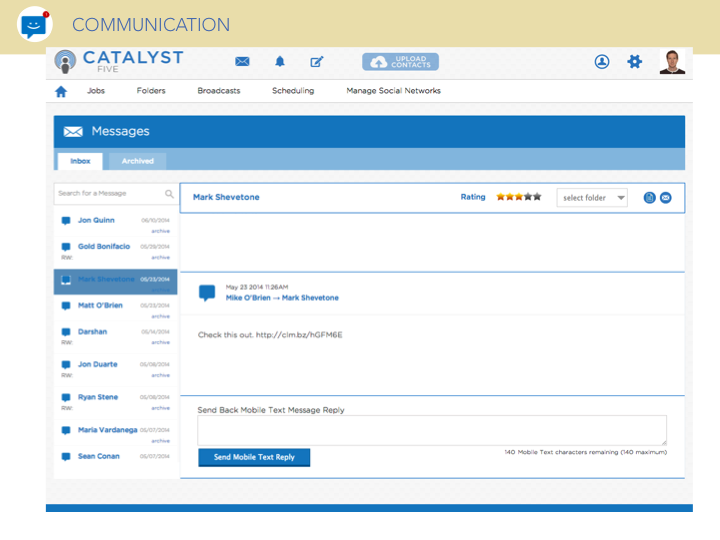
Task: Click Send Mobile Text Reply button
Action: [254, 457]
